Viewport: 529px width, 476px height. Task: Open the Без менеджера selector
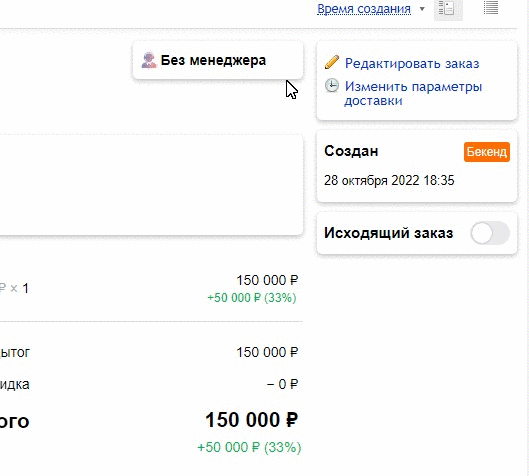coord(218,61)
